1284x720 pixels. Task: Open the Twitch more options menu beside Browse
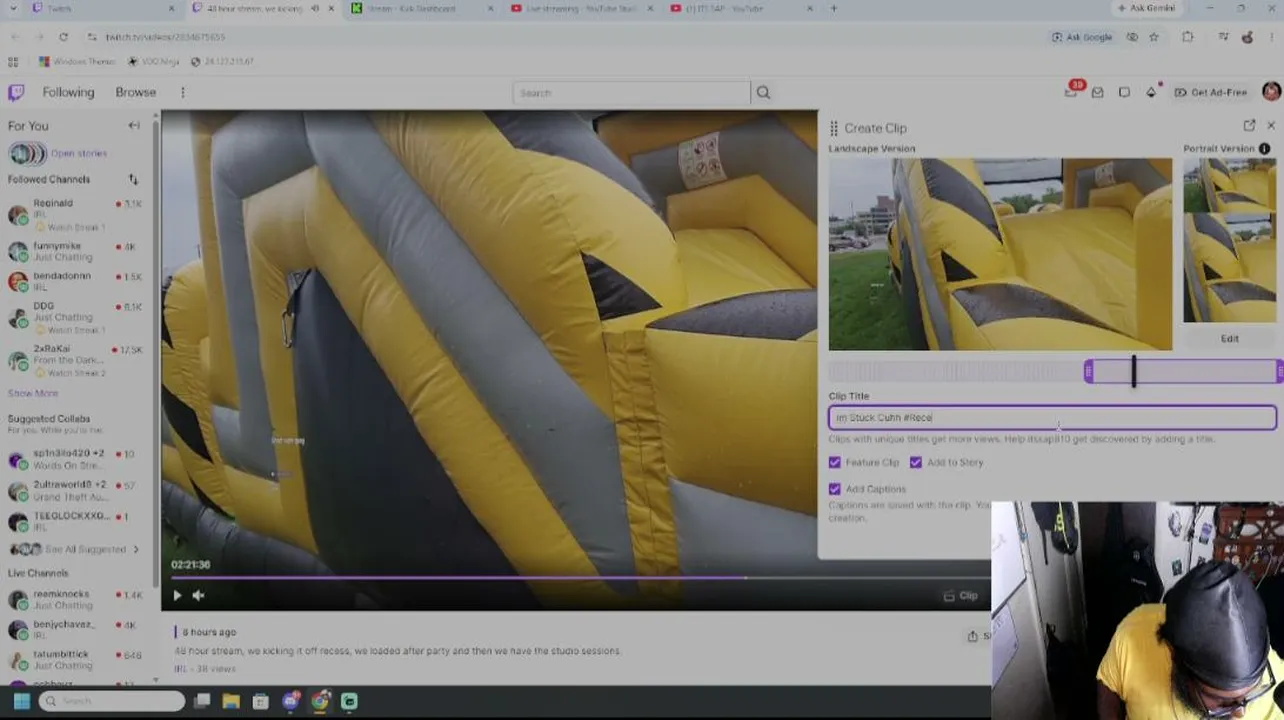pos(182,92)
